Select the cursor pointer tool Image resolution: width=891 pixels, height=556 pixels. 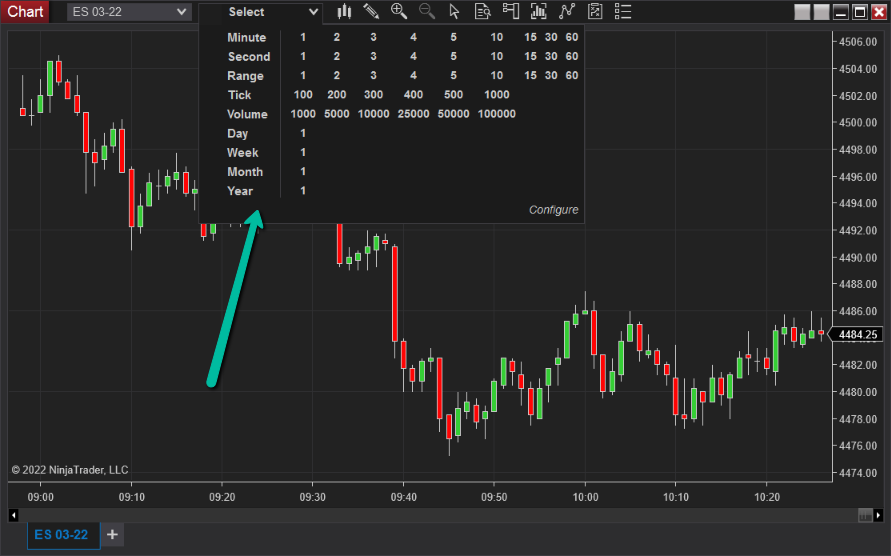(454, 11)
